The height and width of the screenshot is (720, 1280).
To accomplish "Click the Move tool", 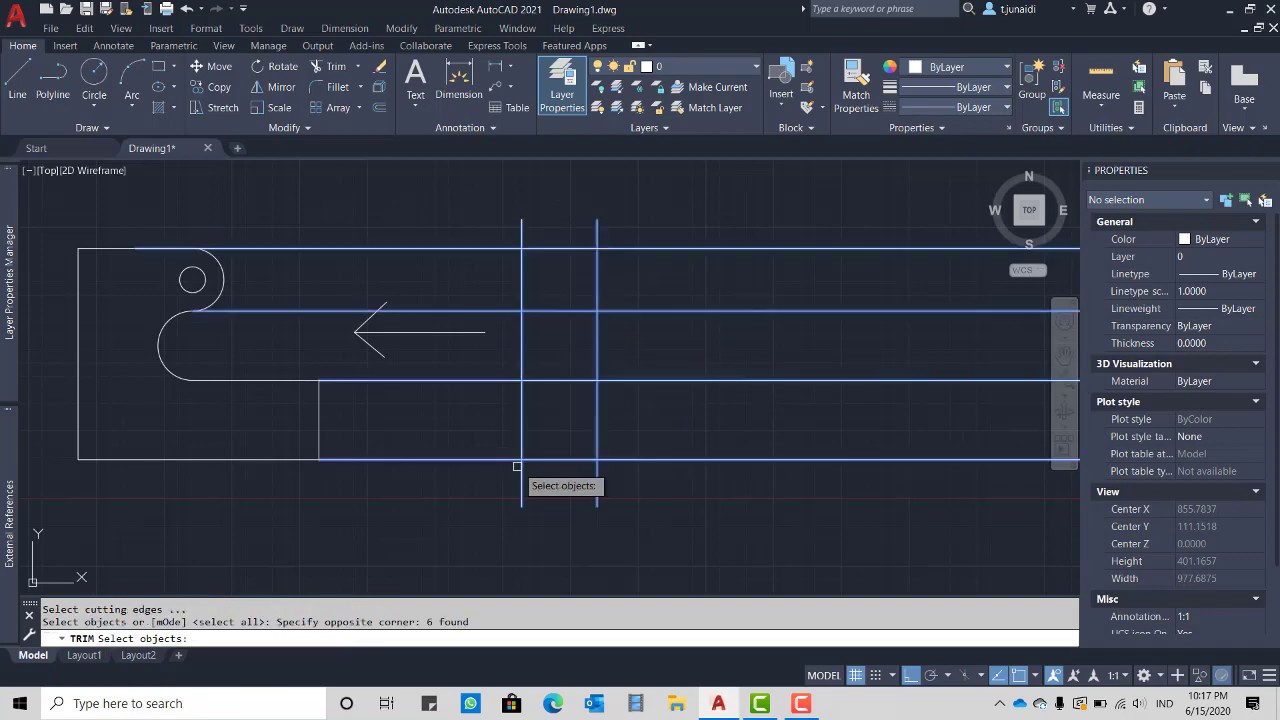I will 211,66.
